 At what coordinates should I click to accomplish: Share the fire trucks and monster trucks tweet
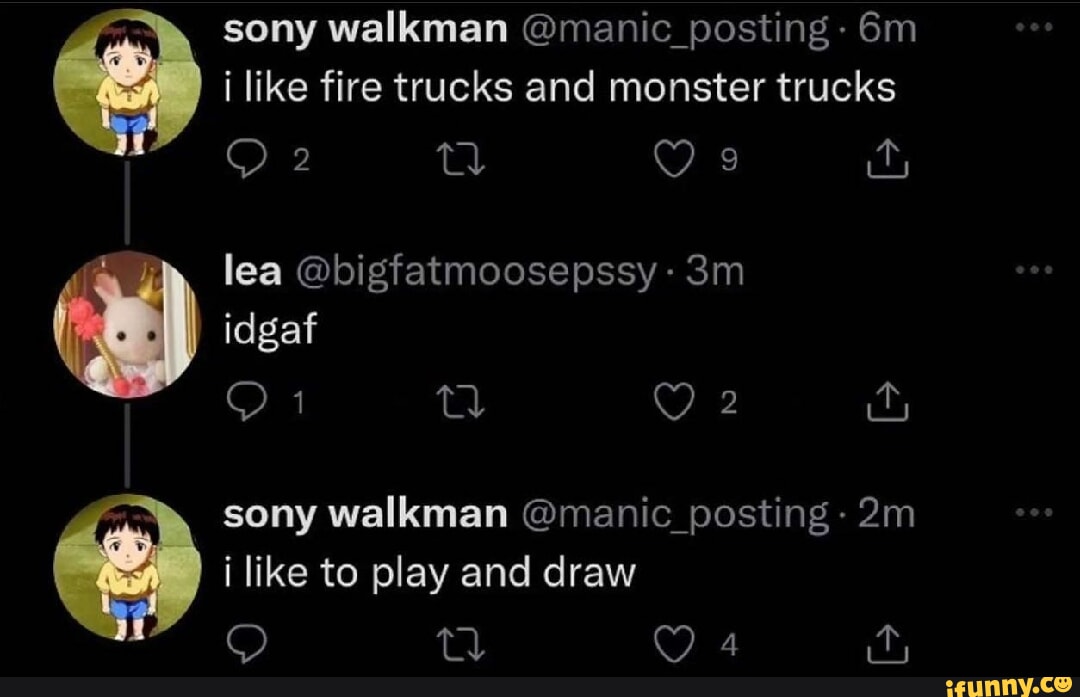pos(888,159)
